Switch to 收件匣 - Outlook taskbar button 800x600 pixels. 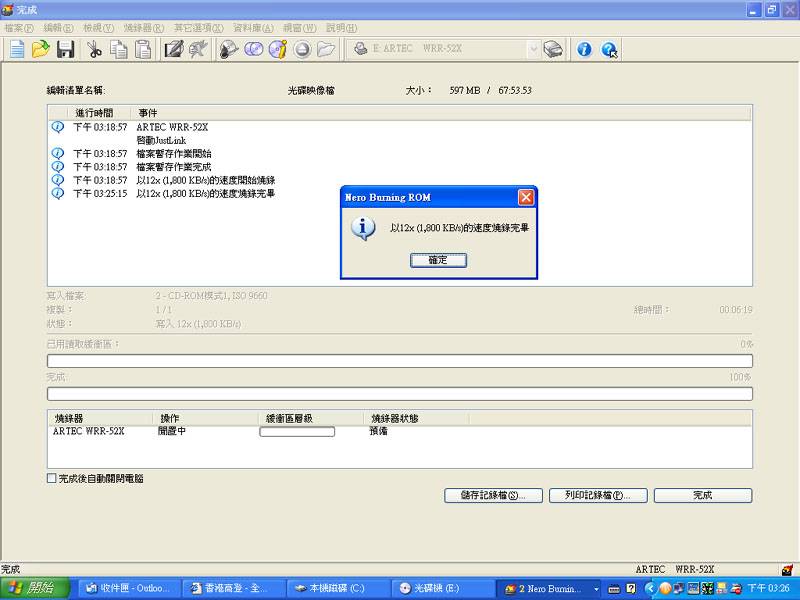[x=129, y=588]
